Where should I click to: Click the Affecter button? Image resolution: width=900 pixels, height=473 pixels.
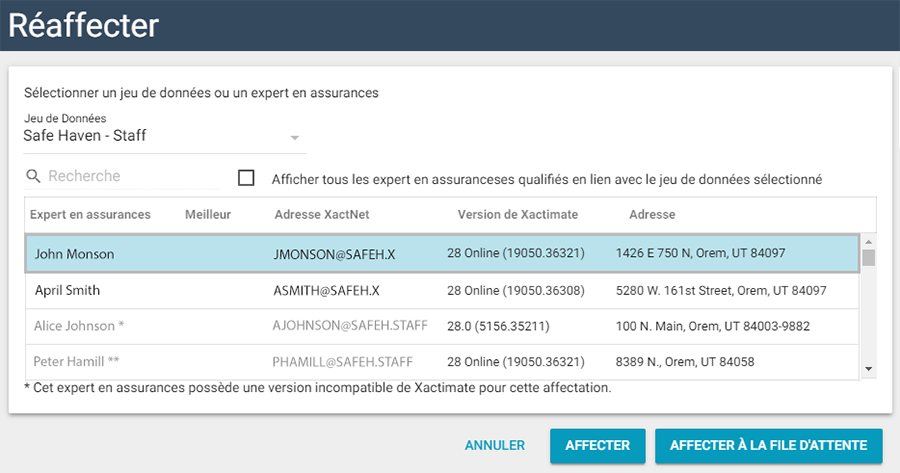tap(597, 446)
